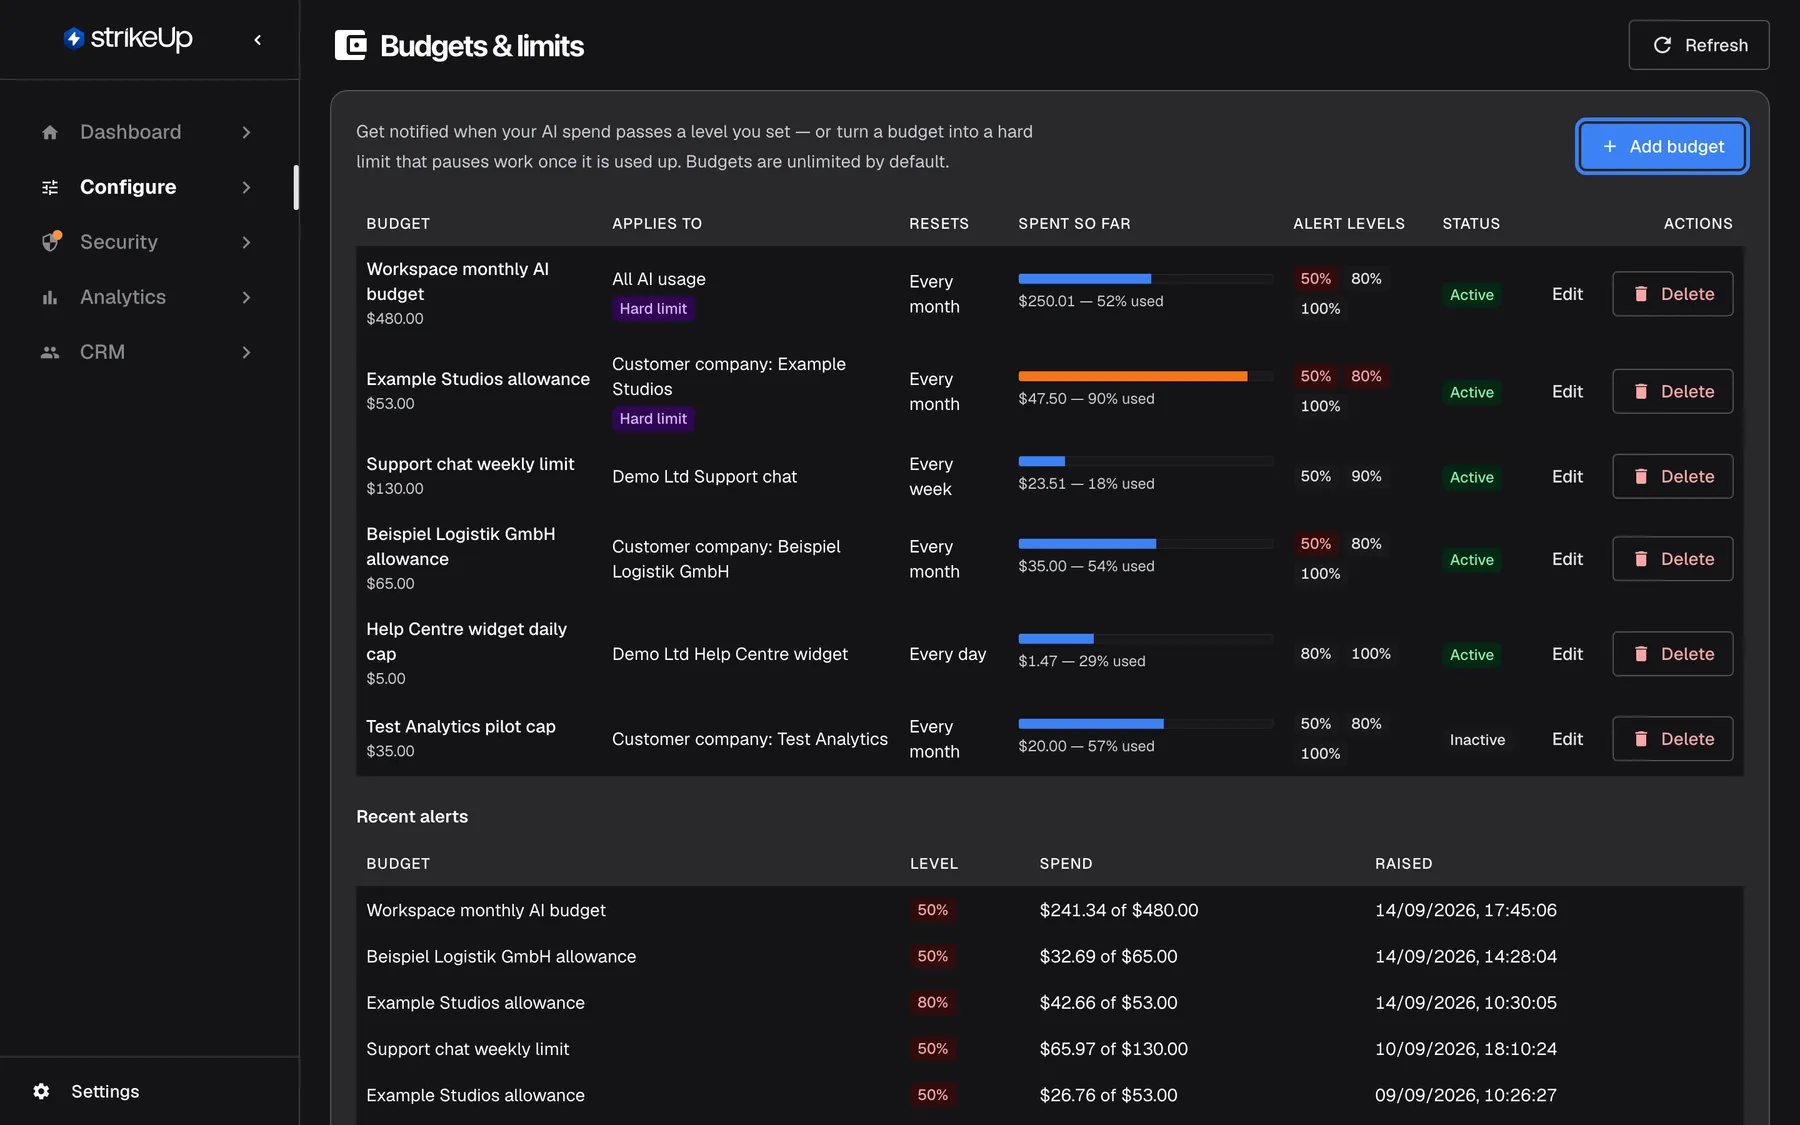Expand the Analytics menu chevron

[246, 297]
